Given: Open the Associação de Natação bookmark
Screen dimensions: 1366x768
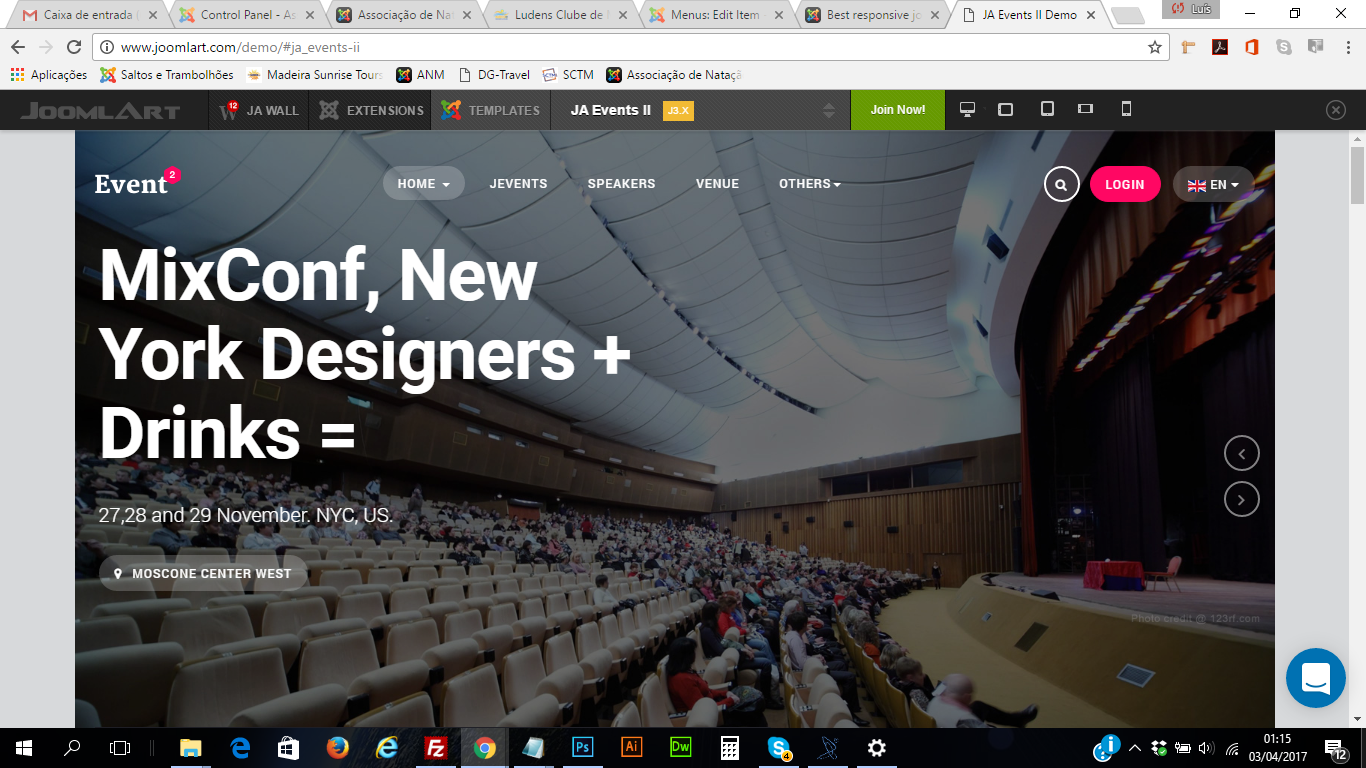Looking at the screenshot, I should (674, 75).
